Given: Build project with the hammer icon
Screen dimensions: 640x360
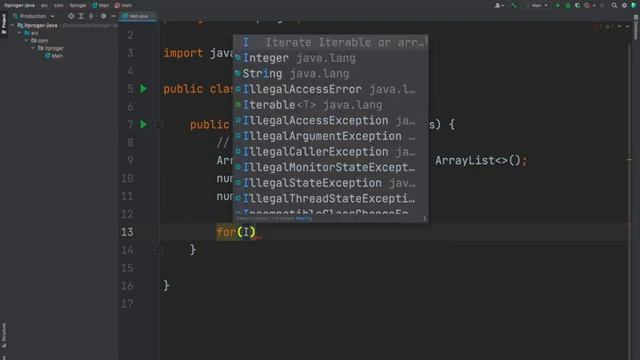Looking at the screenshot, I should click(514, 5).
